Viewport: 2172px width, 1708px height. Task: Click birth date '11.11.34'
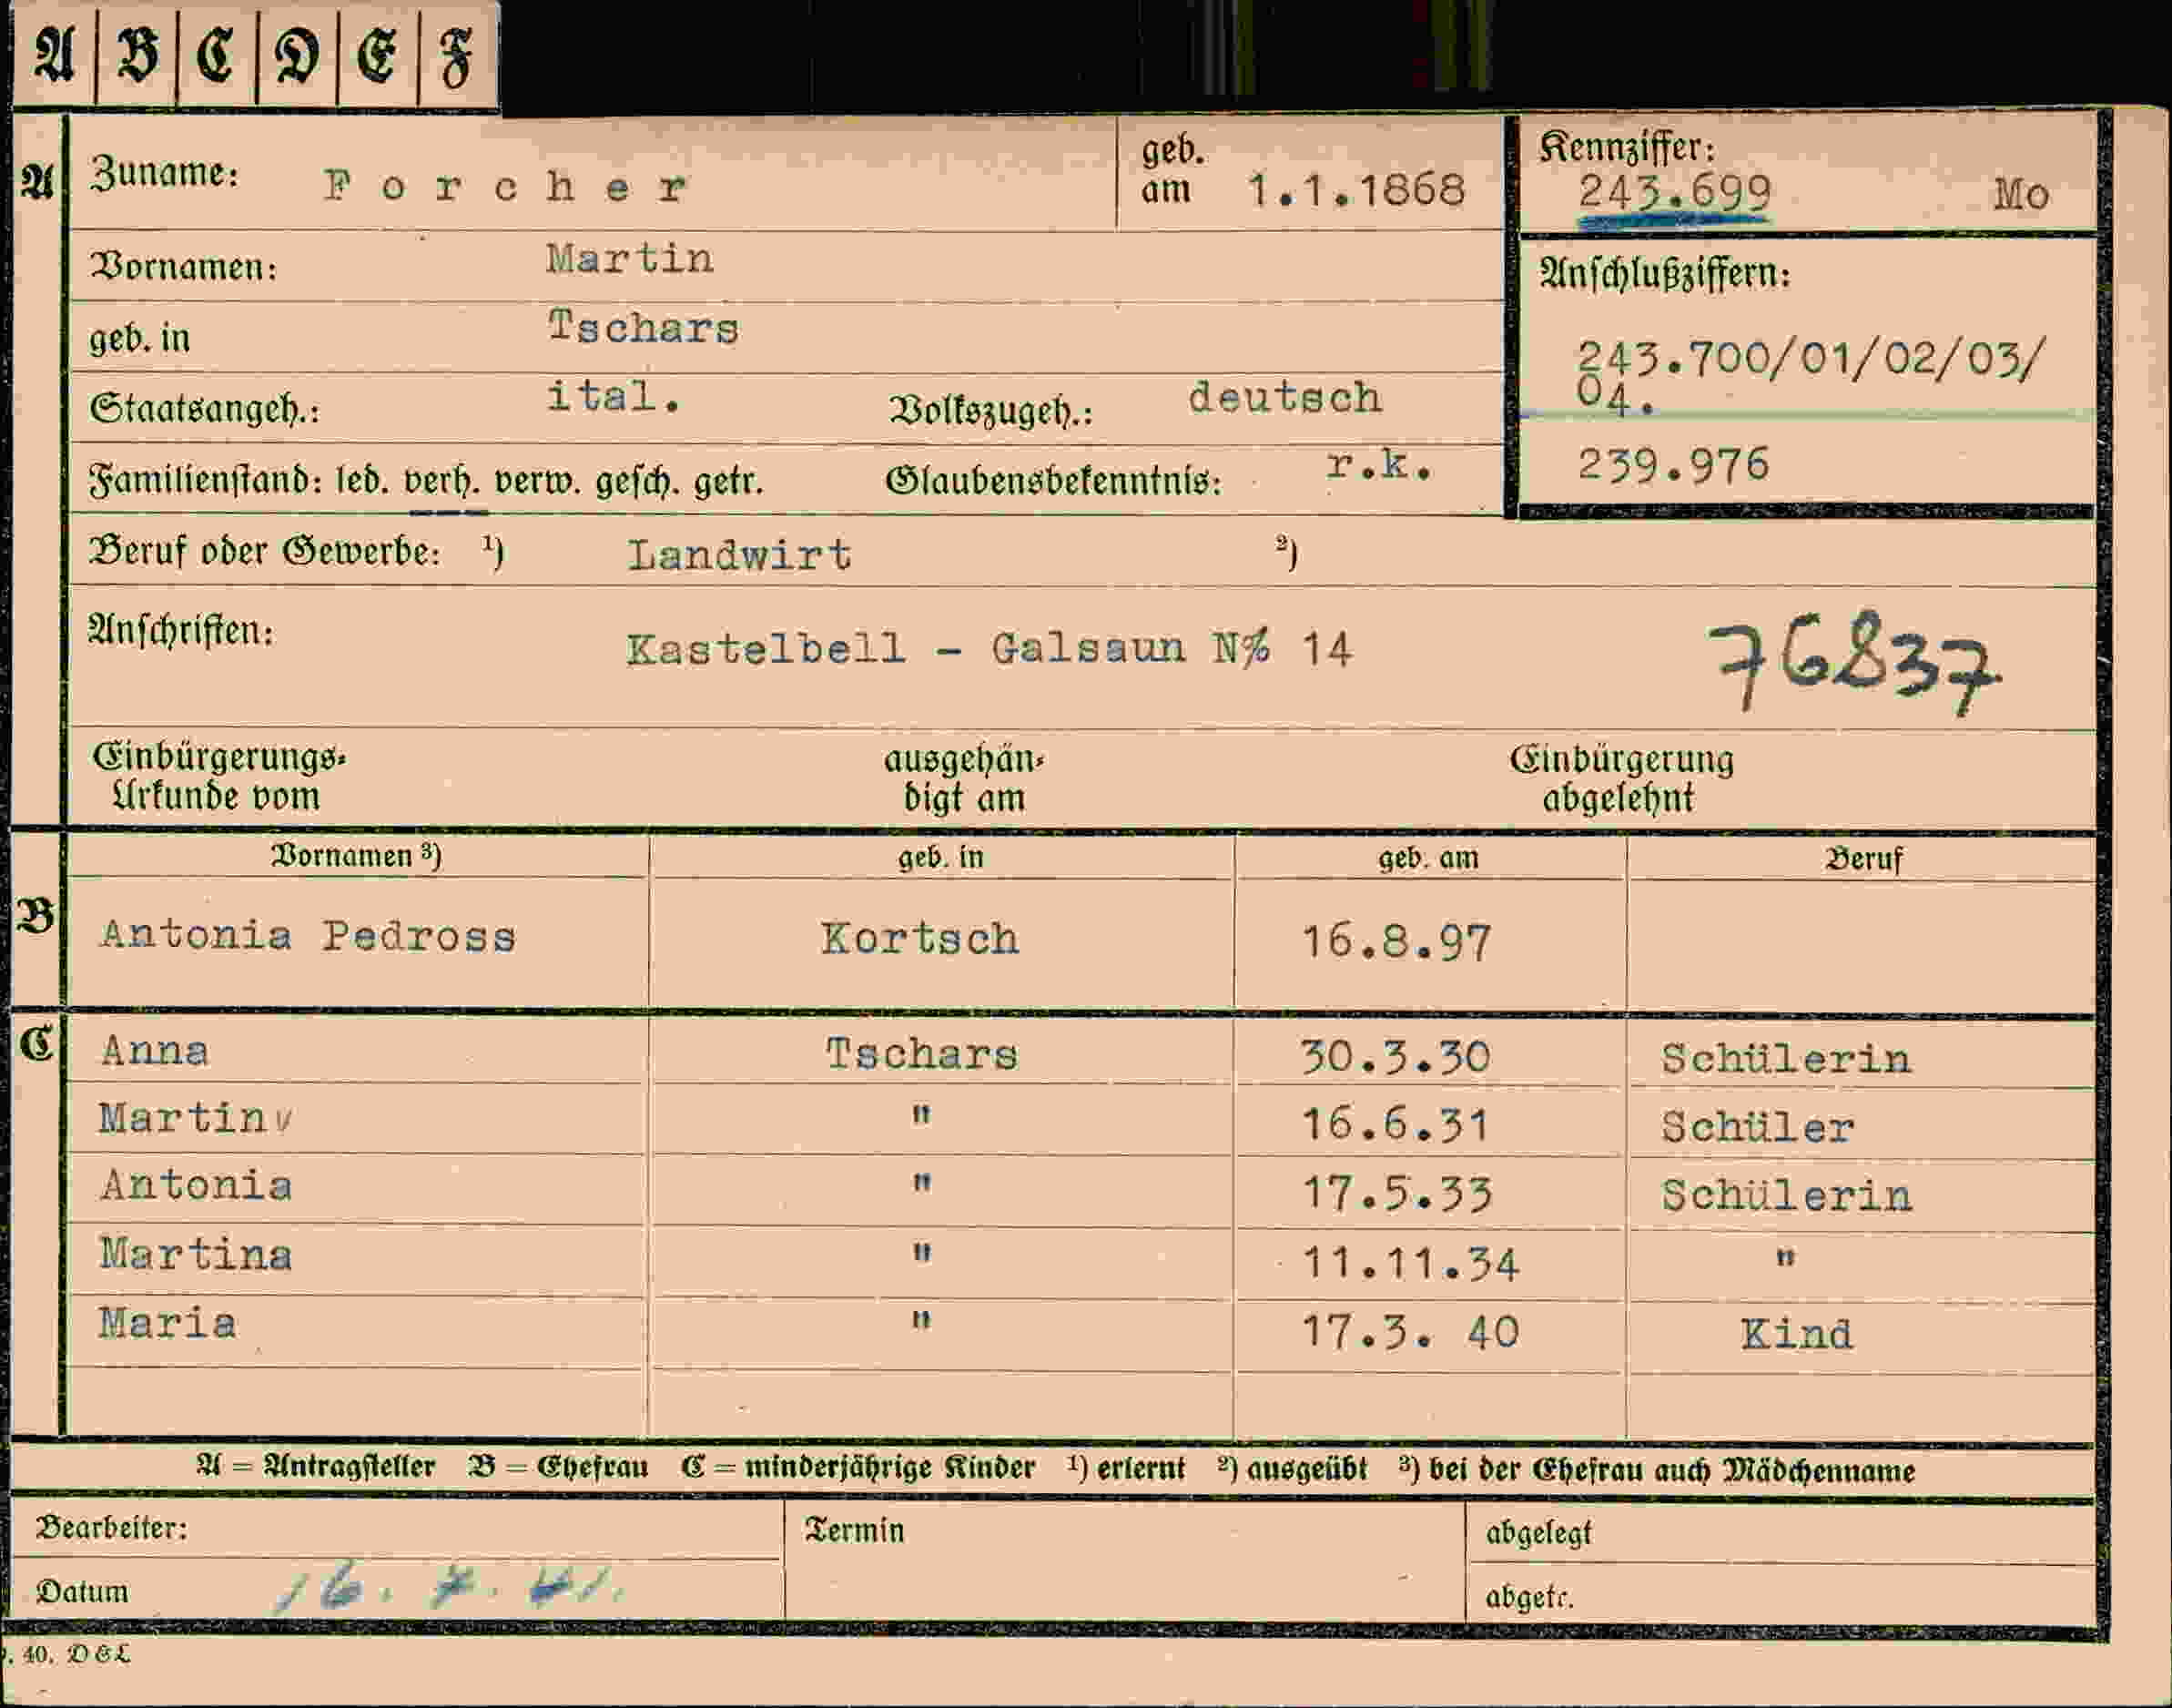(x=1411, y=1264)
